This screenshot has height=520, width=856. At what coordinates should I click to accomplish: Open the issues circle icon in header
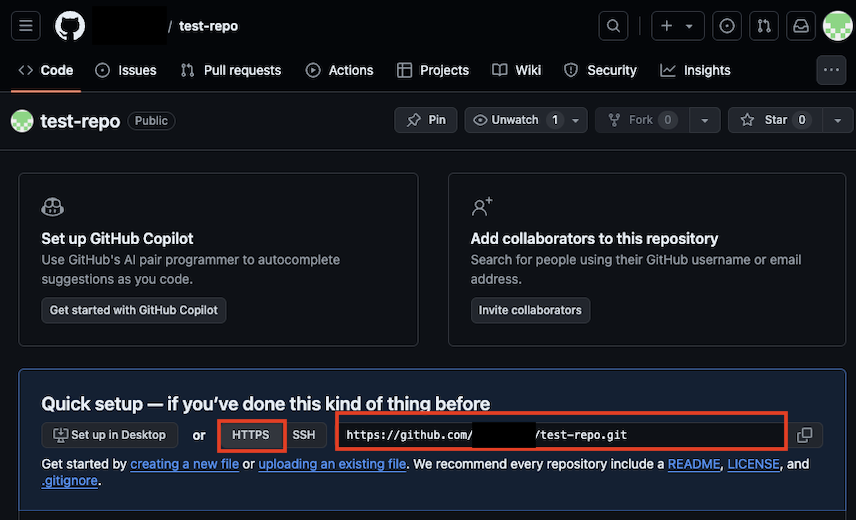(727, 26)
